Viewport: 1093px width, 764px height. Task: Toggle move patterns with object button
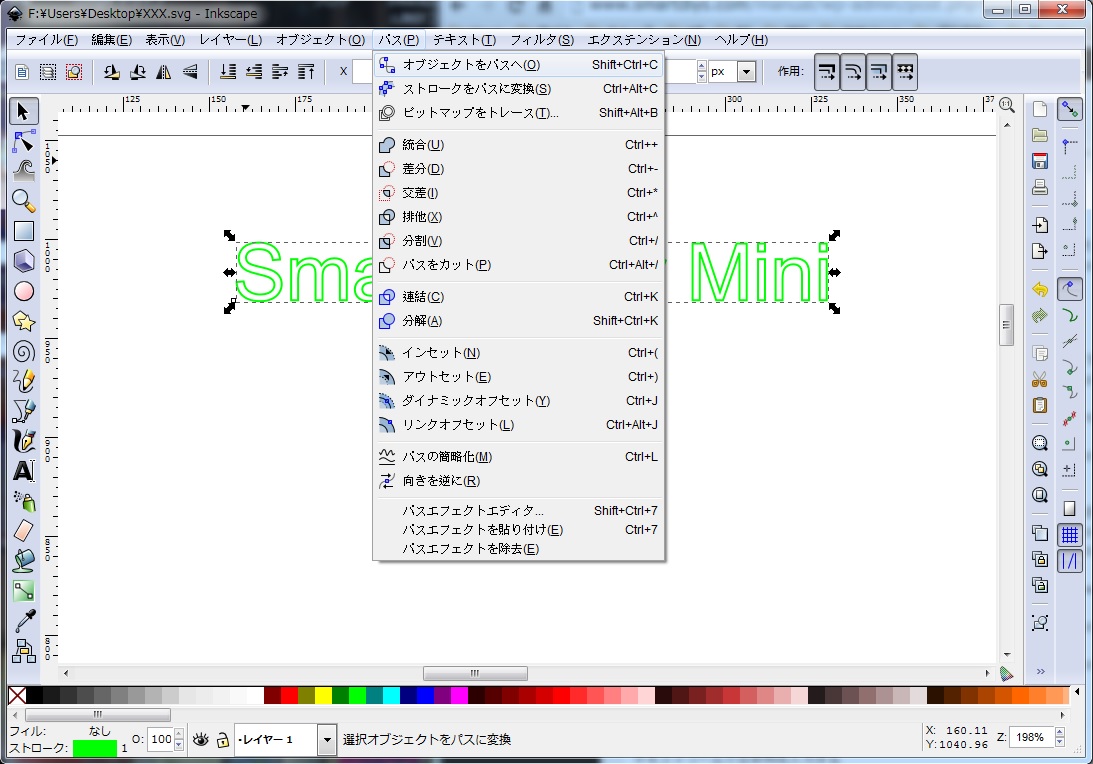click(905, 72)
